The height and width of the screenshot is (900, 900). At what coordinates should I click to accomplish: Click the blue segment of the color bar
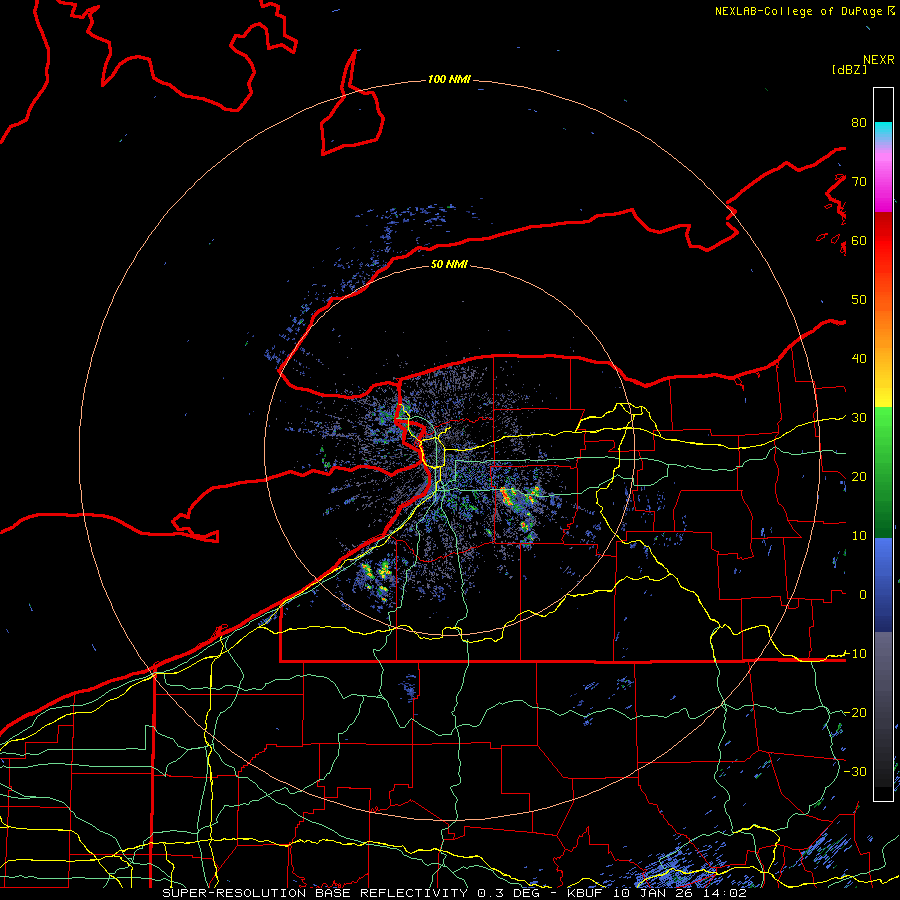(x=883, y=584)
